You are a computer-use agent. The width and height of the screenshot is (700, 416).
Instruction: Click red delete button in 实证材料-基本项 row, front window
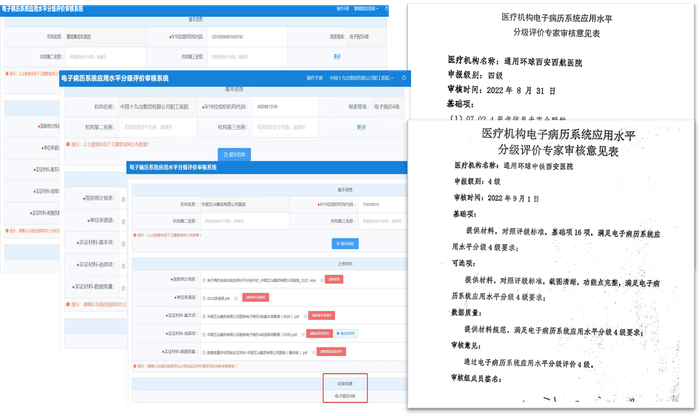321,316
